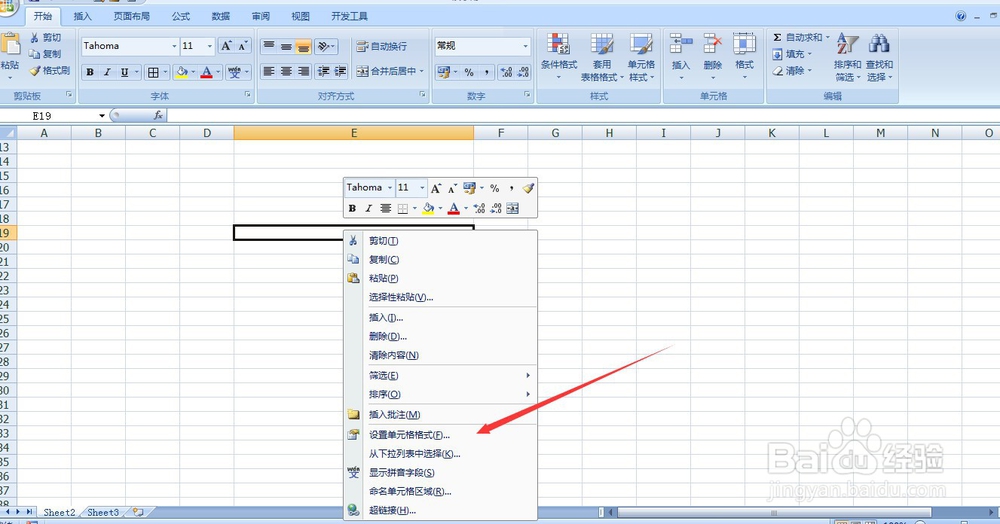Screen dimensions: 1000x524
Task: Click the Copy (复制) ribbon button
Action: click(x=45, y=54)
